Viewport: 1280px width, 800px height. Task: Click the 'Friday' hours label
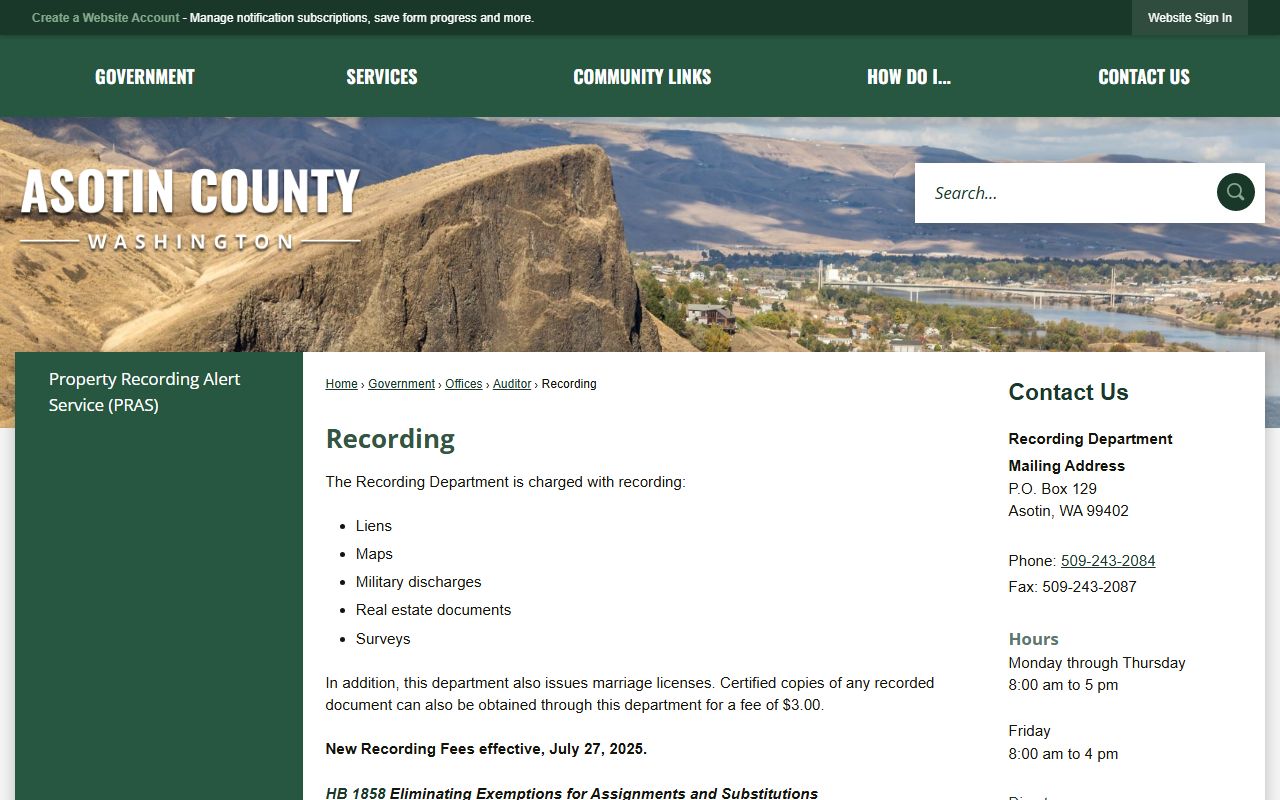point(1029,731)
